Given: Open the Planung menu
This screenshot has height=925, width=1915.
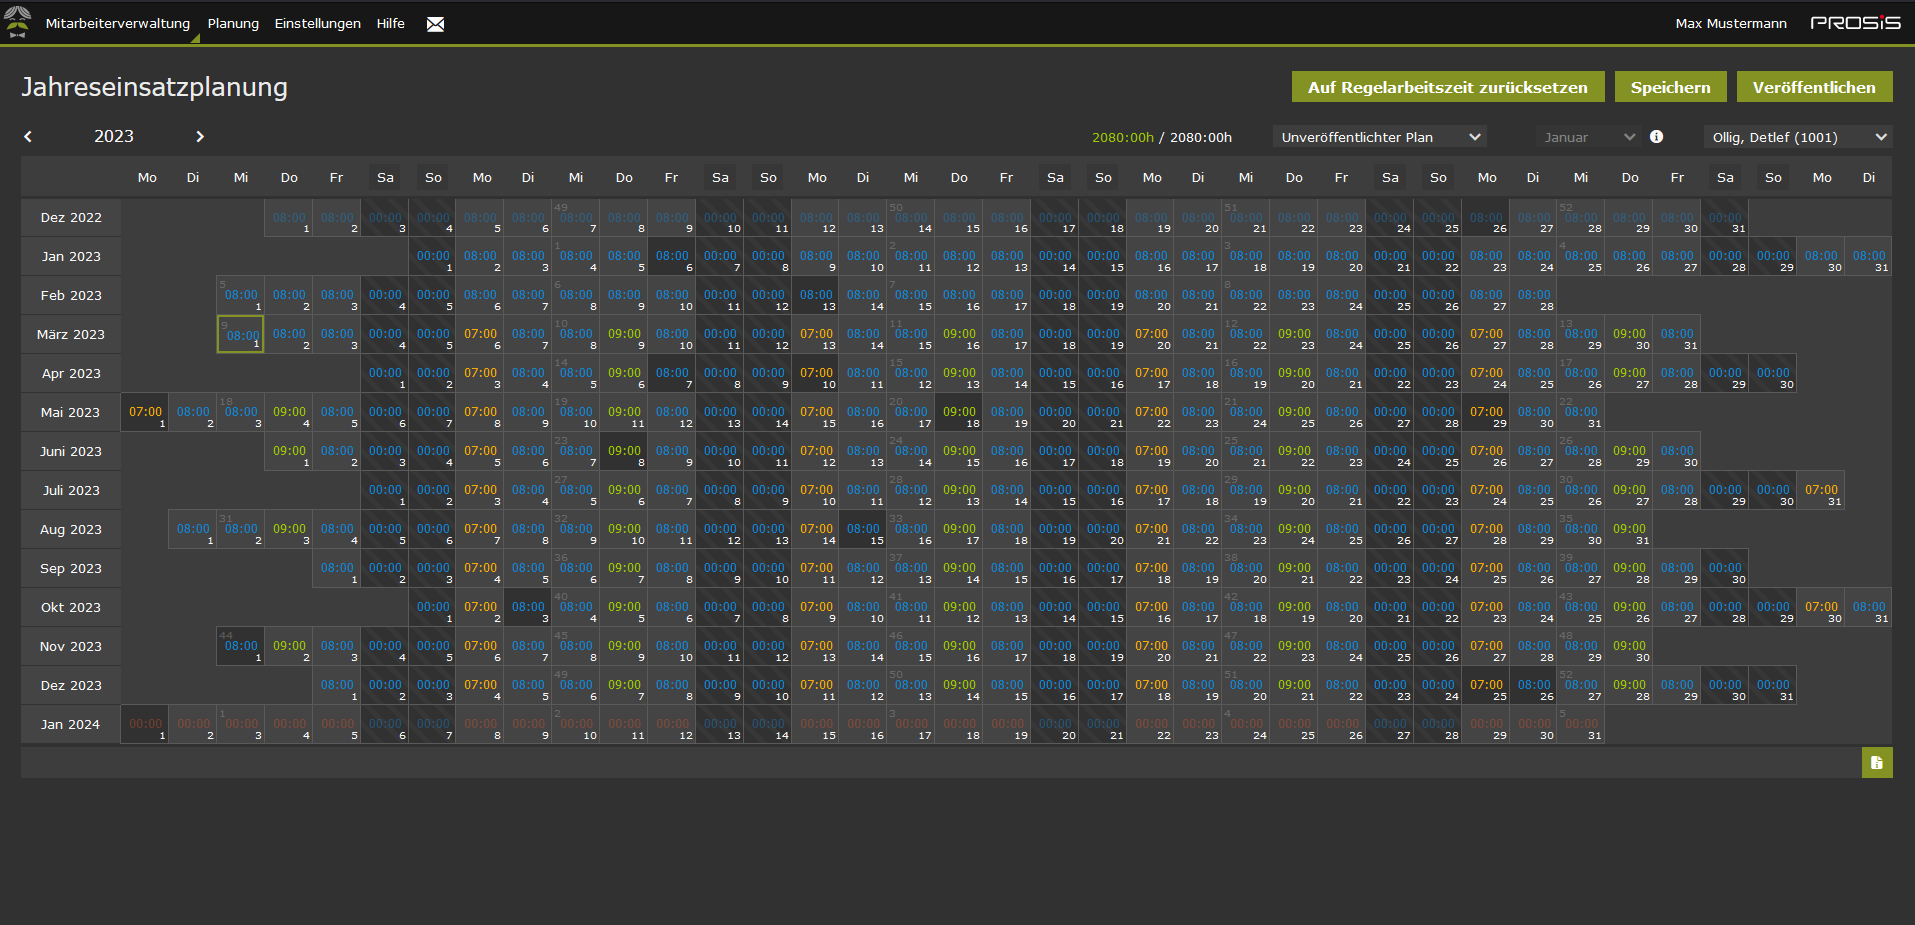Looking at the screenshot, I should [233, 24].
